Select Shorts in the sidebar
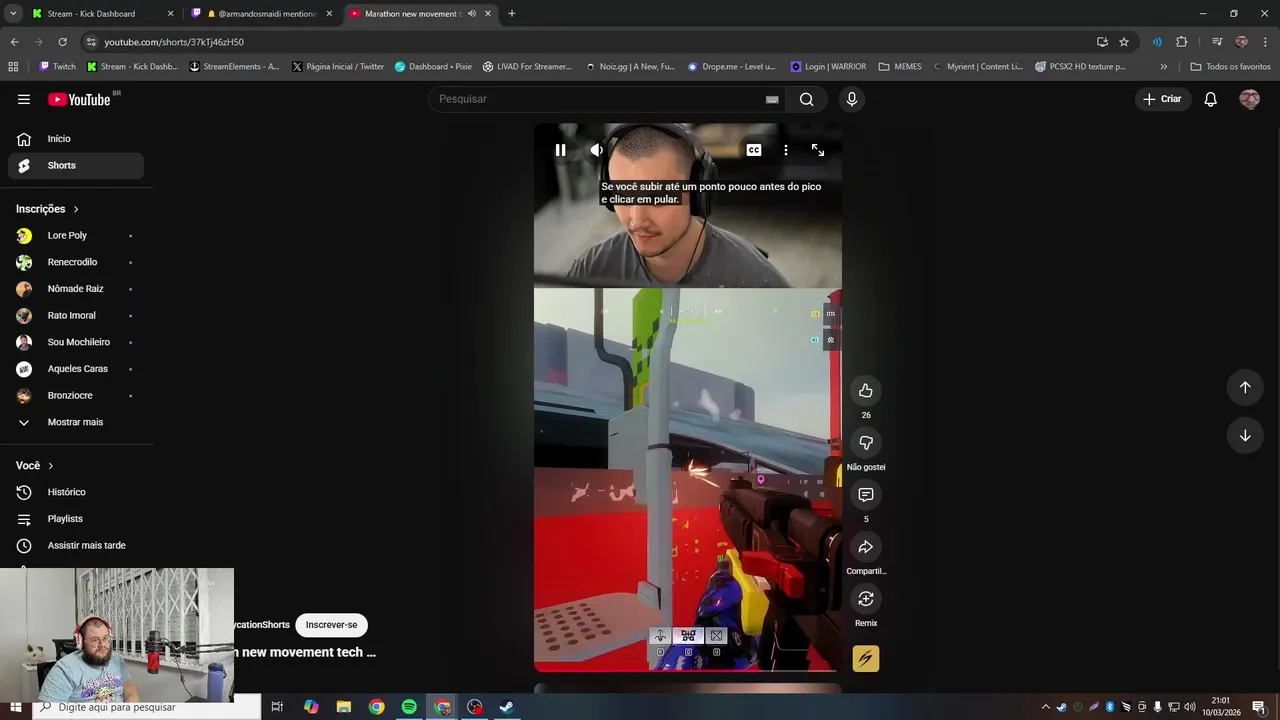The height and width of the screenshot is (720, 1280). click(76, 165)
